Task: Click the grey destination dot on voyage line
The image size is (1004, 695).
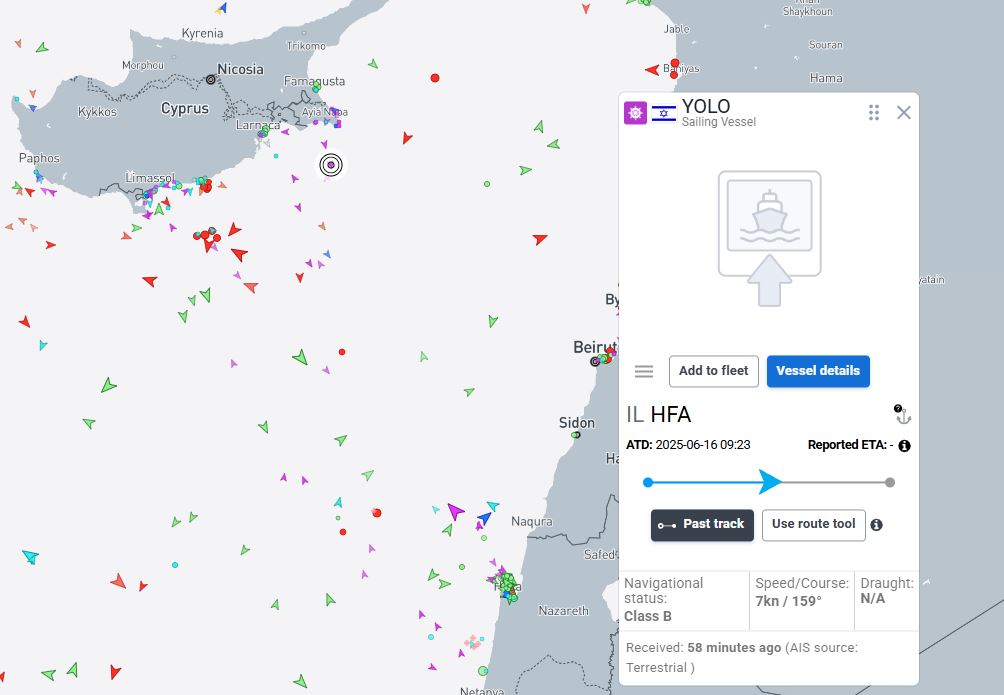Action: (889, 482)
